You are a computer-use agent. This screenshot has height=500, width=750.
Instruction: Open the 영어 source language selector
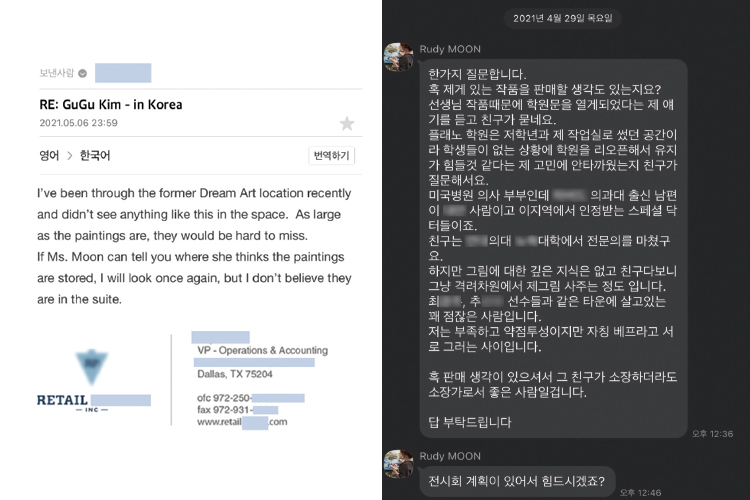pyautogui.click(x=49, y=156)
